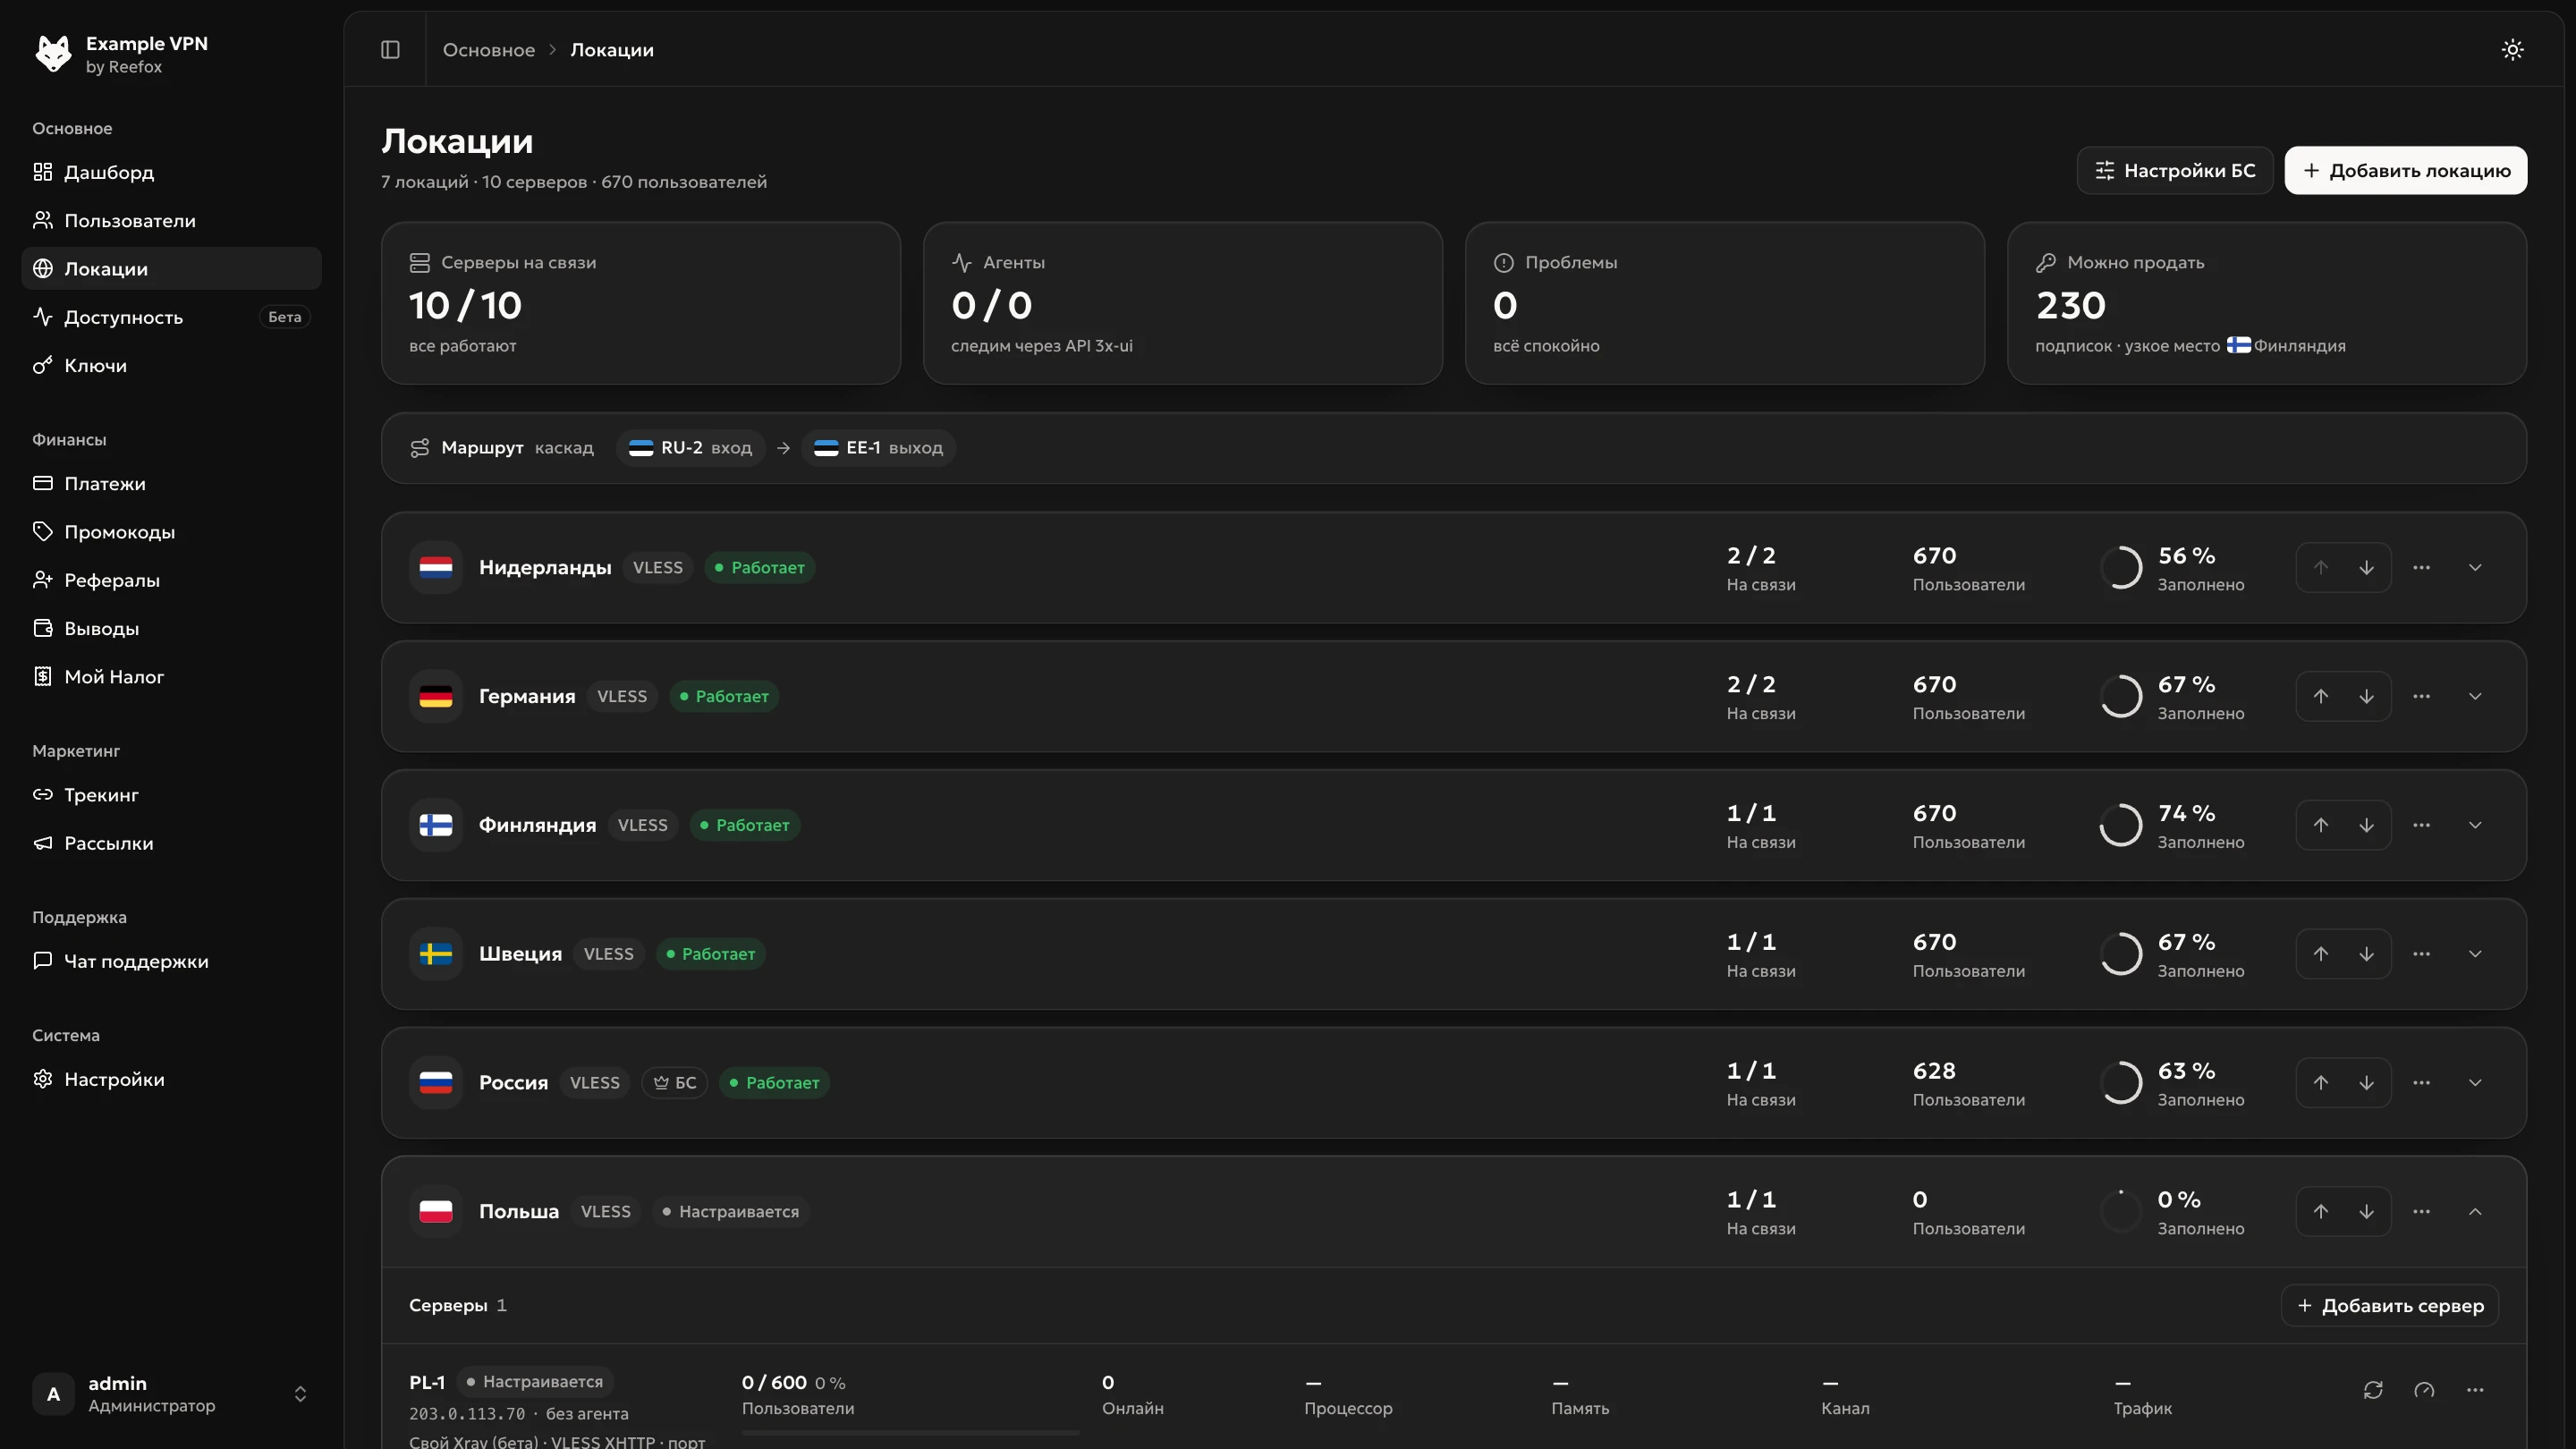Click the Example VPN fox logo
This screenshot has width=2576, height=1449.
tap(53, 54)
